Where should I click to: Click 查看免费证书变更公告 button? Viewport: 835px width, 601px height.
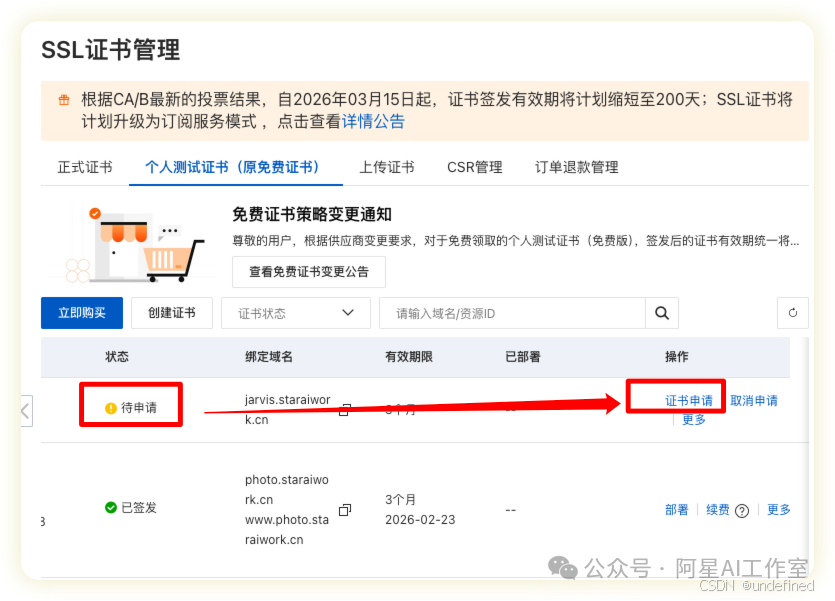point(309,272)
